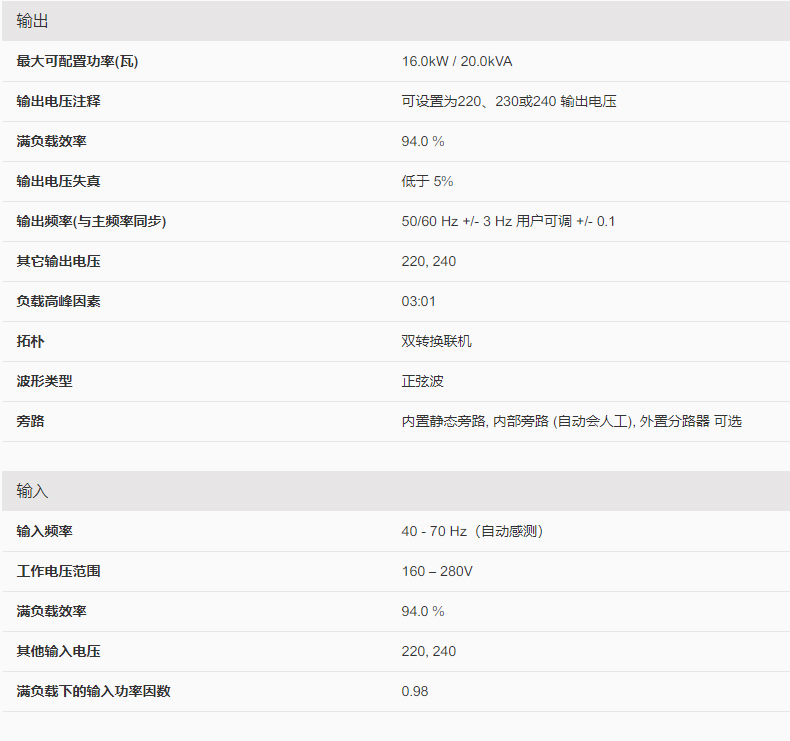Viewport: 790px width, 741px height.
Task: Select the 低于 5% value
Action: 427,181
